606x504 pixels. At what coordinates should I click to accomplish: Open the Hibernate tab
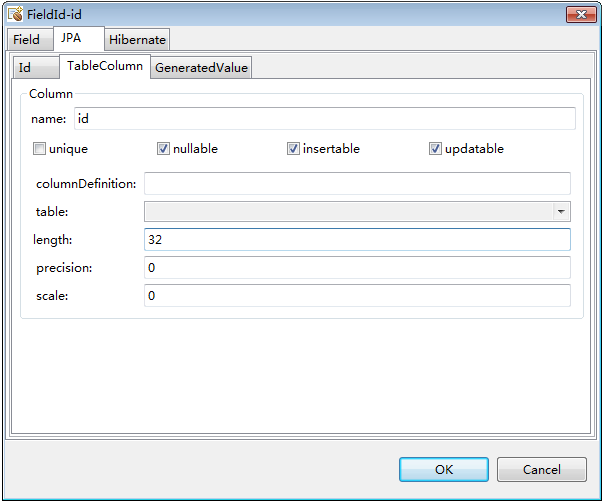[x=137, y=39]
